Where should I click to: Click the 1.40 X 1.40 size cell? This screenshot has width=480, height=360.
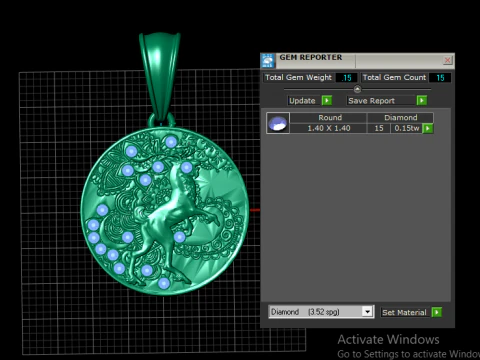click(329, 128)
